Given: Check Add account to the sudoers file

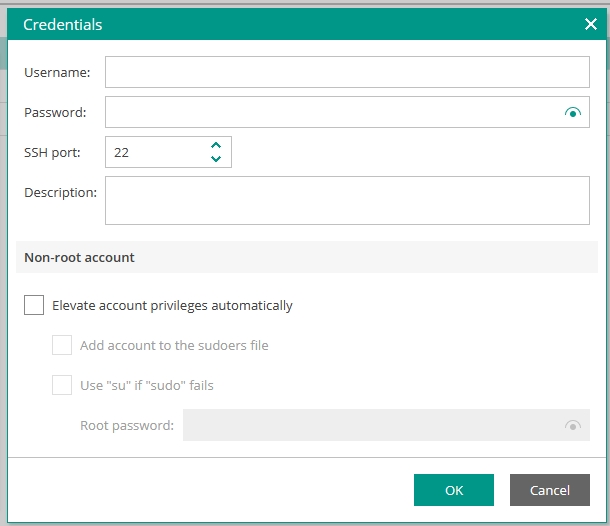Looking at the screenshot, I should 62,345.
